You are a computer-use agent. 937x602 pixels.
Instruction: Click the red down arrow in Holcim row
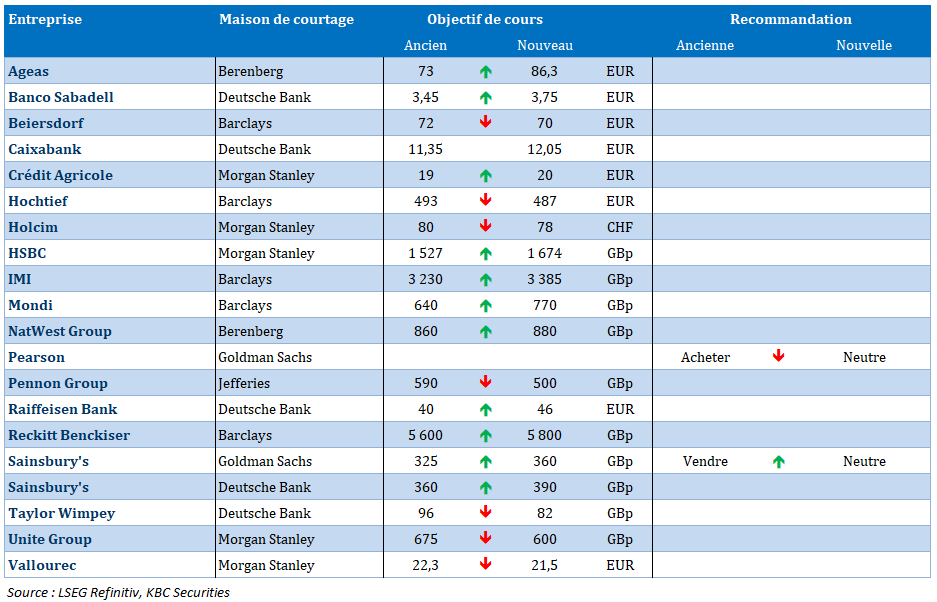(x=485, y=226)
